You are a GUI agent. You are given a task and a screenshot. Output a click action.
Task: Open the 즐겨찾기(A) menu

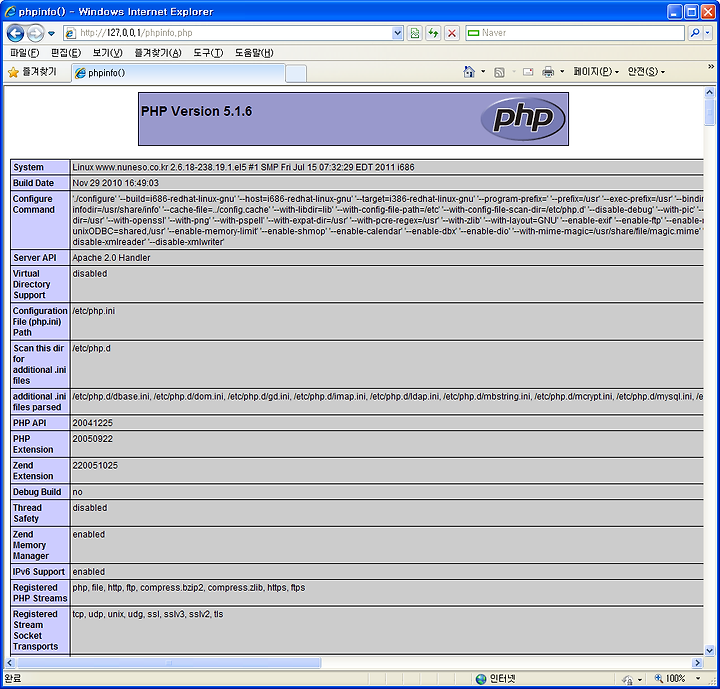[x=158, y=53]
